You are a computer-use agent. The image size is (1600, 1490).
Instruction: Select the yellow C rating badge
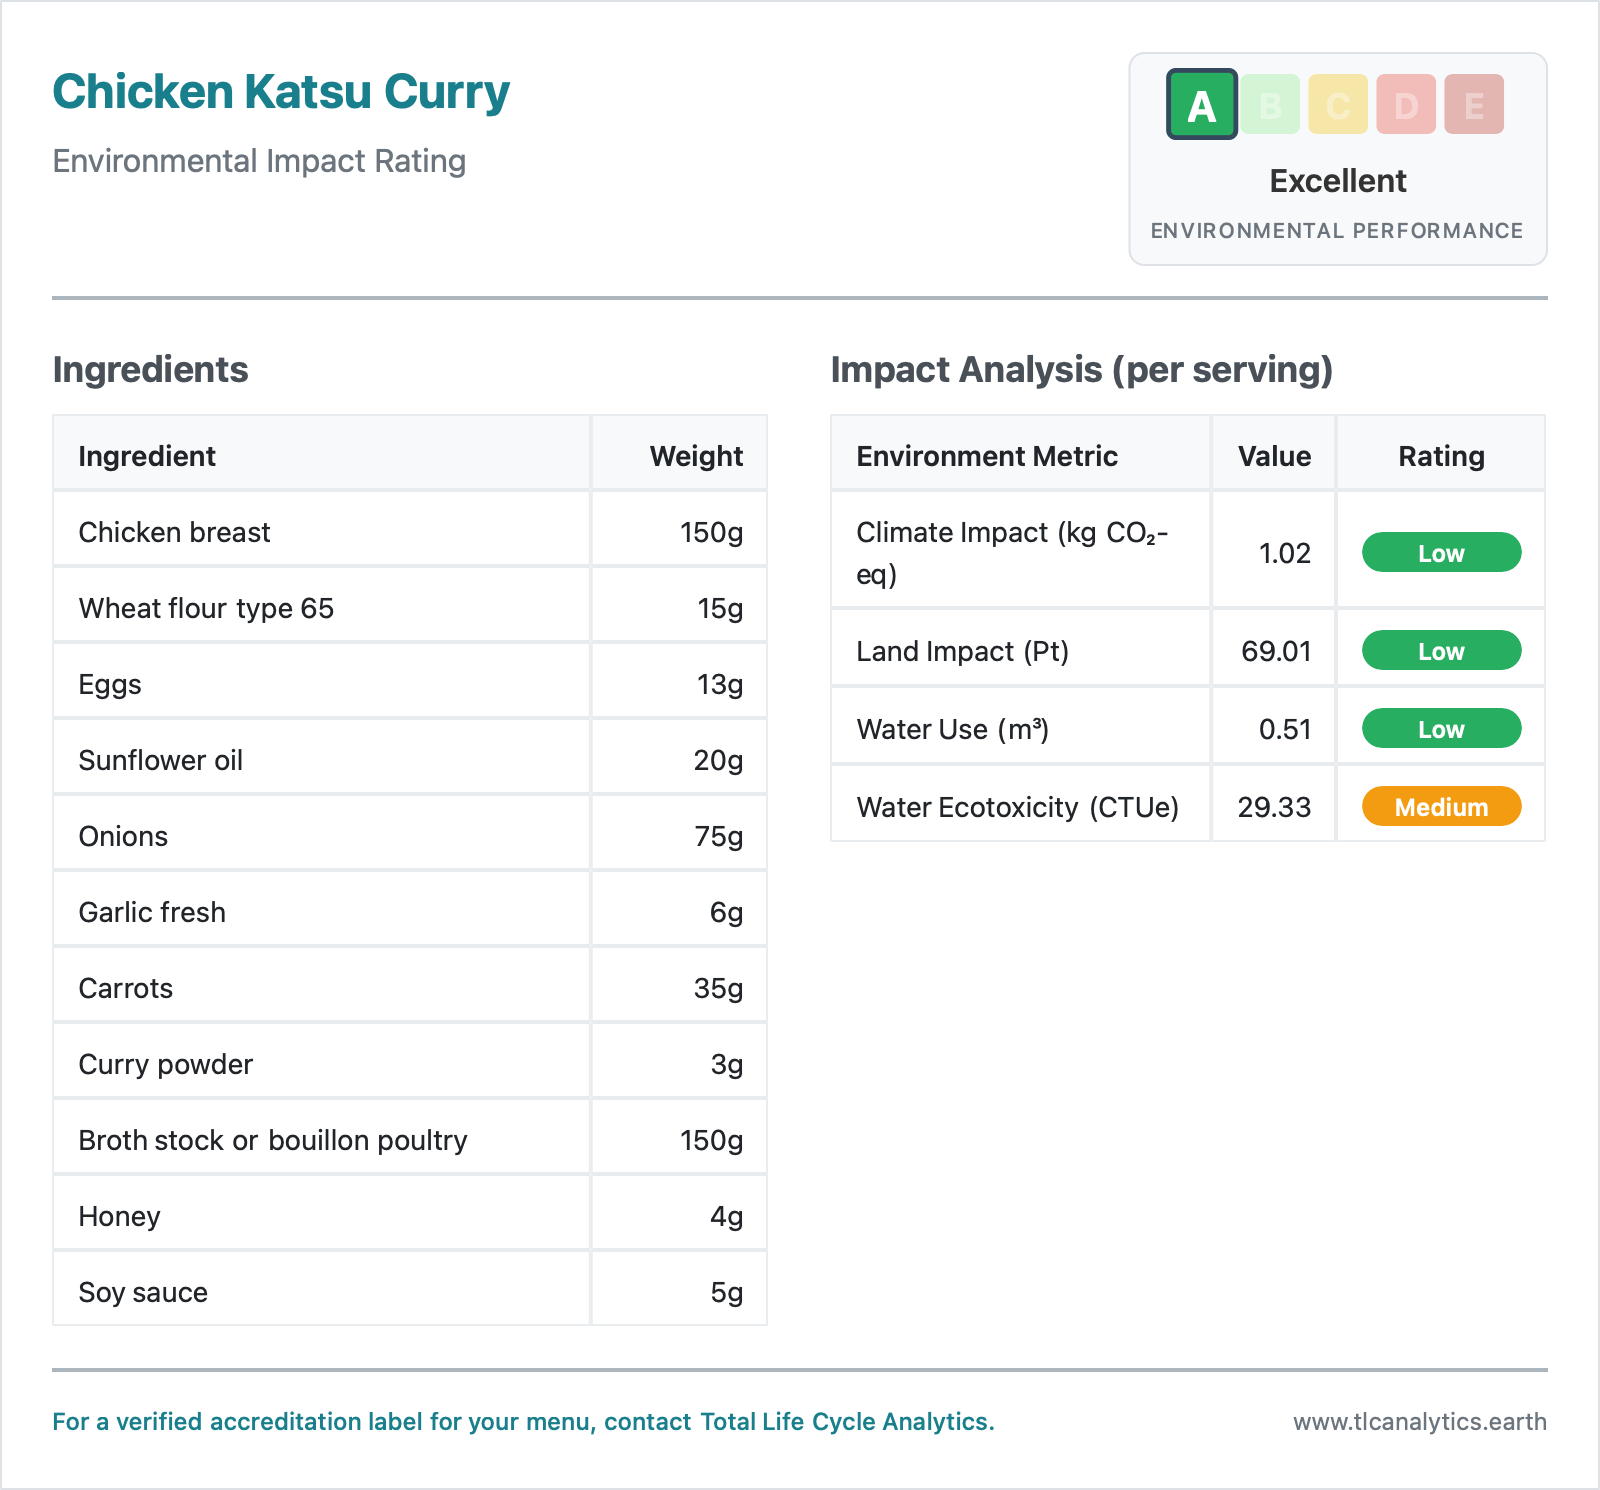click(x=1338, y=105)
